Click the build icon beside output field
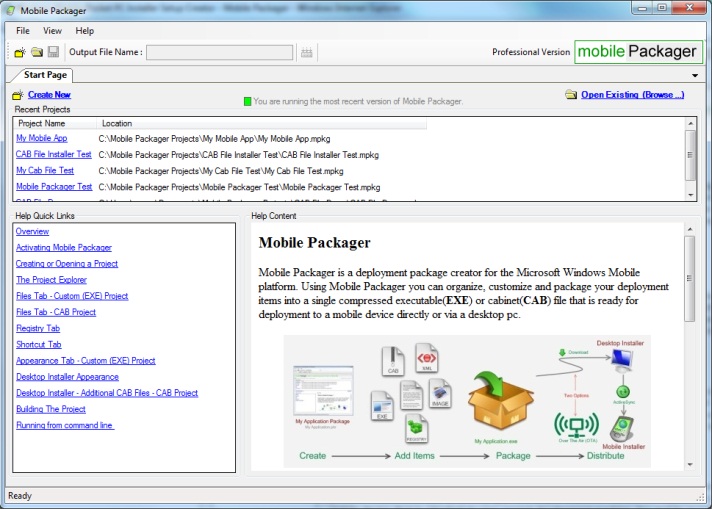This screenshot has height=509, width=712. tap(307, 53)
